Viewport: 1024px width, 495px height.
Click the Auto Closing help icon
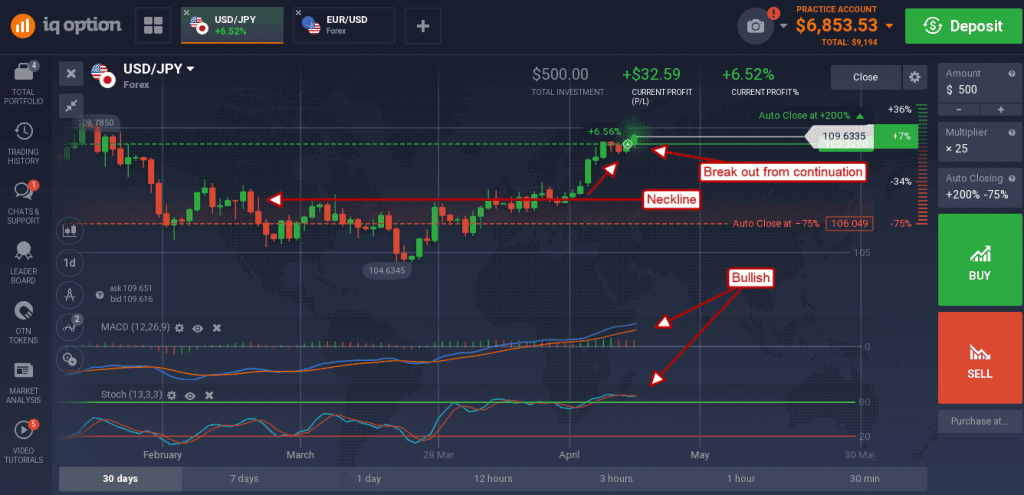click(x=1013, y=178)
